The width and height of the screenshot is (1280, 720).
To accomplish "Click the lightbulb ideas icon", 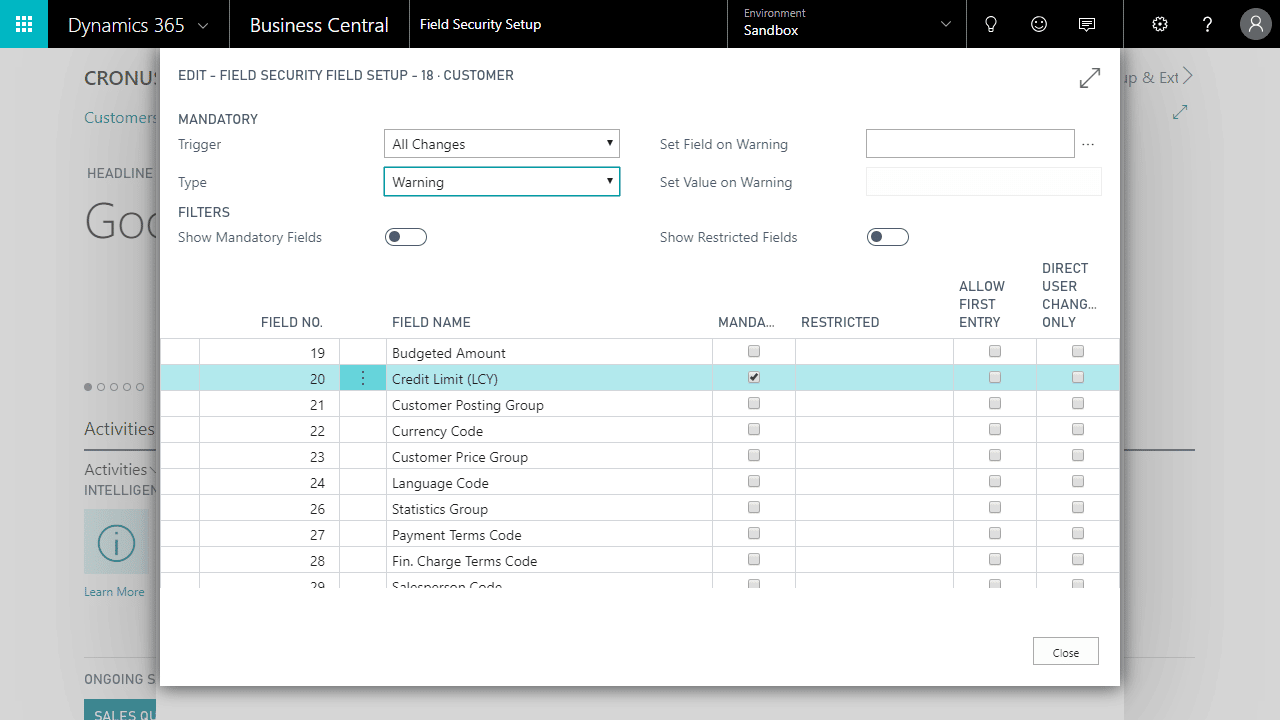I will pos(991,24).
